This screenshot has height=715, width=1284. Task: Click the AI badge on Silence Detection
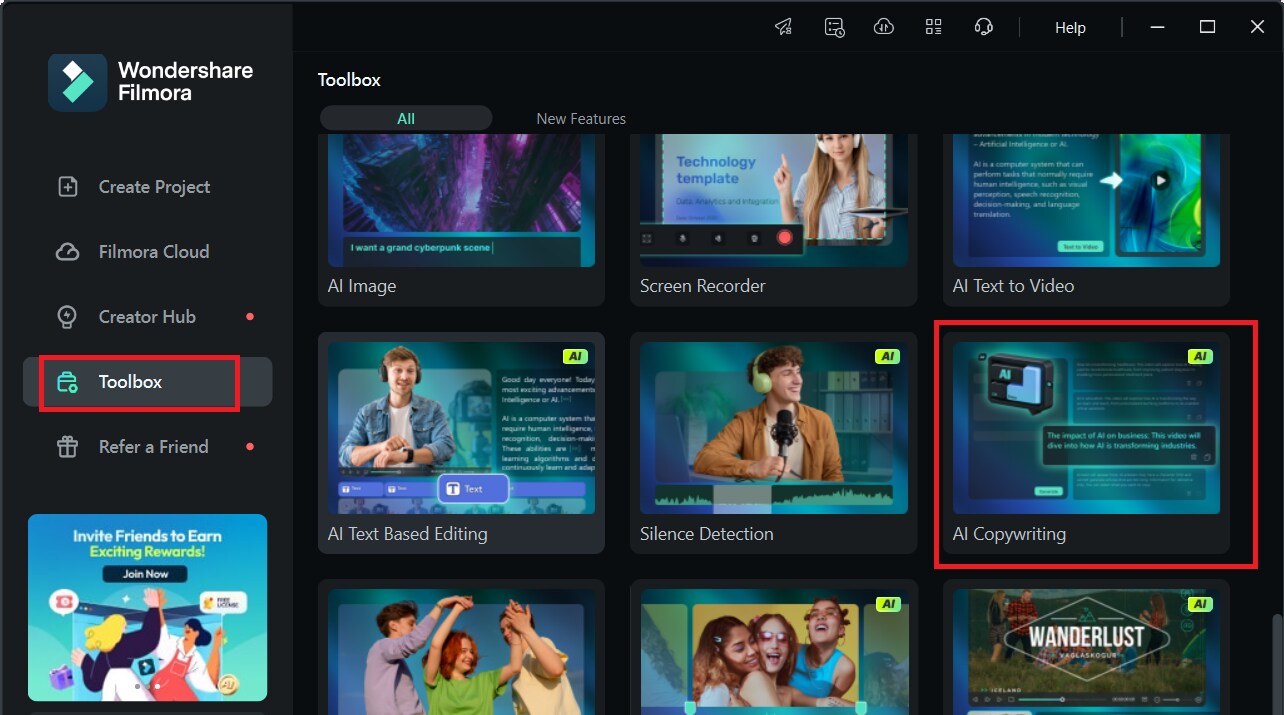point(887,356)
